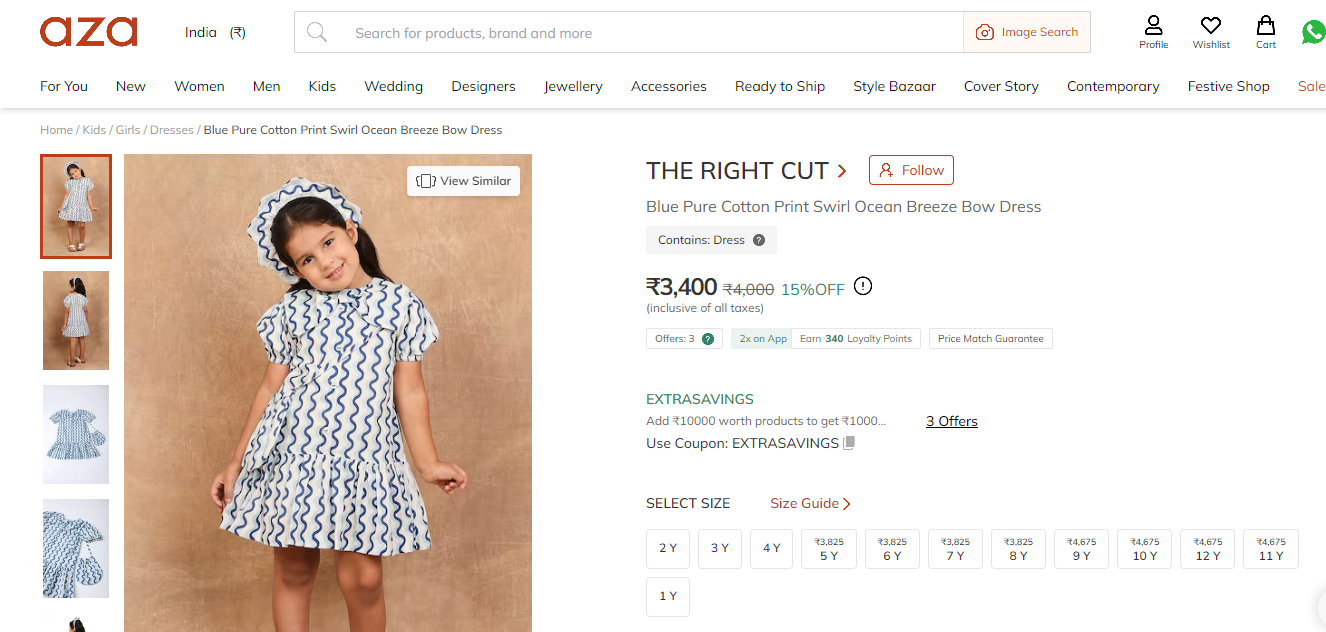
Task: Expand the Size Guide
Action: (x=810, y=504)
